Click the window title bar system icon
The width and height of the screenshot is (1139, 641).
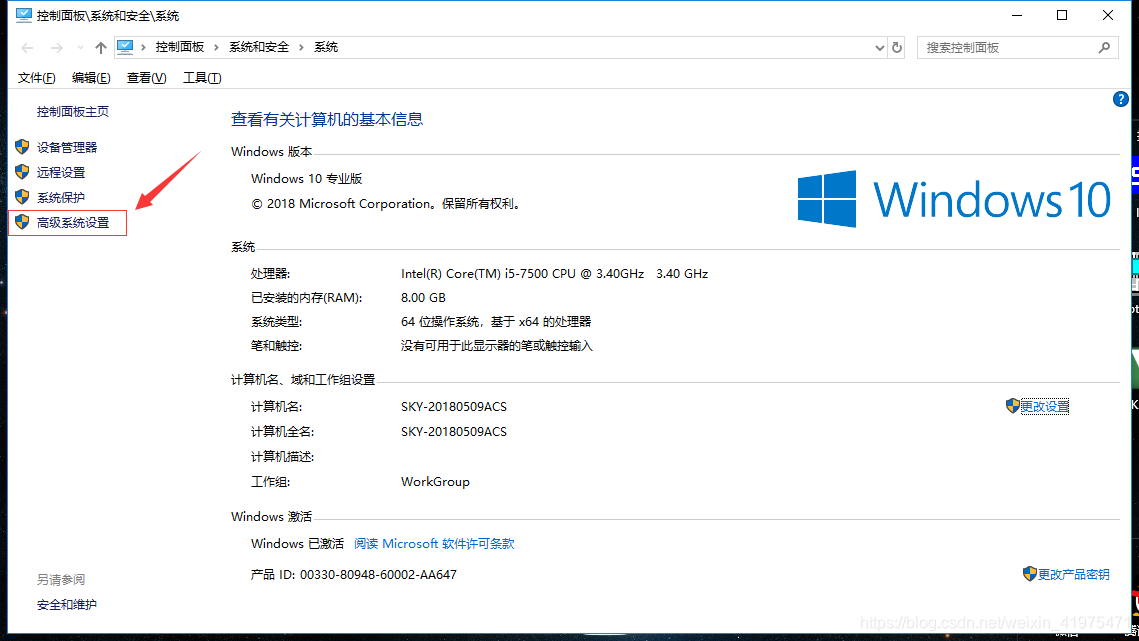pos(24,15)
